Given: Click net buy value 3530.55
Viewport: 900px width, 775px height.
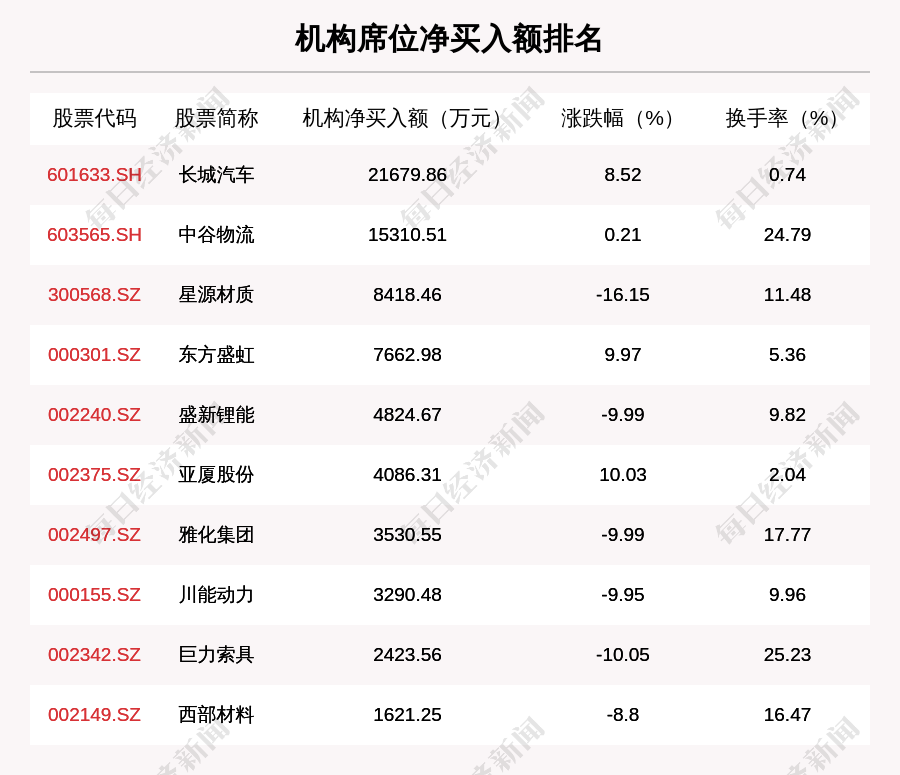Looking at the screenshot, I should (x=407, y=534).
